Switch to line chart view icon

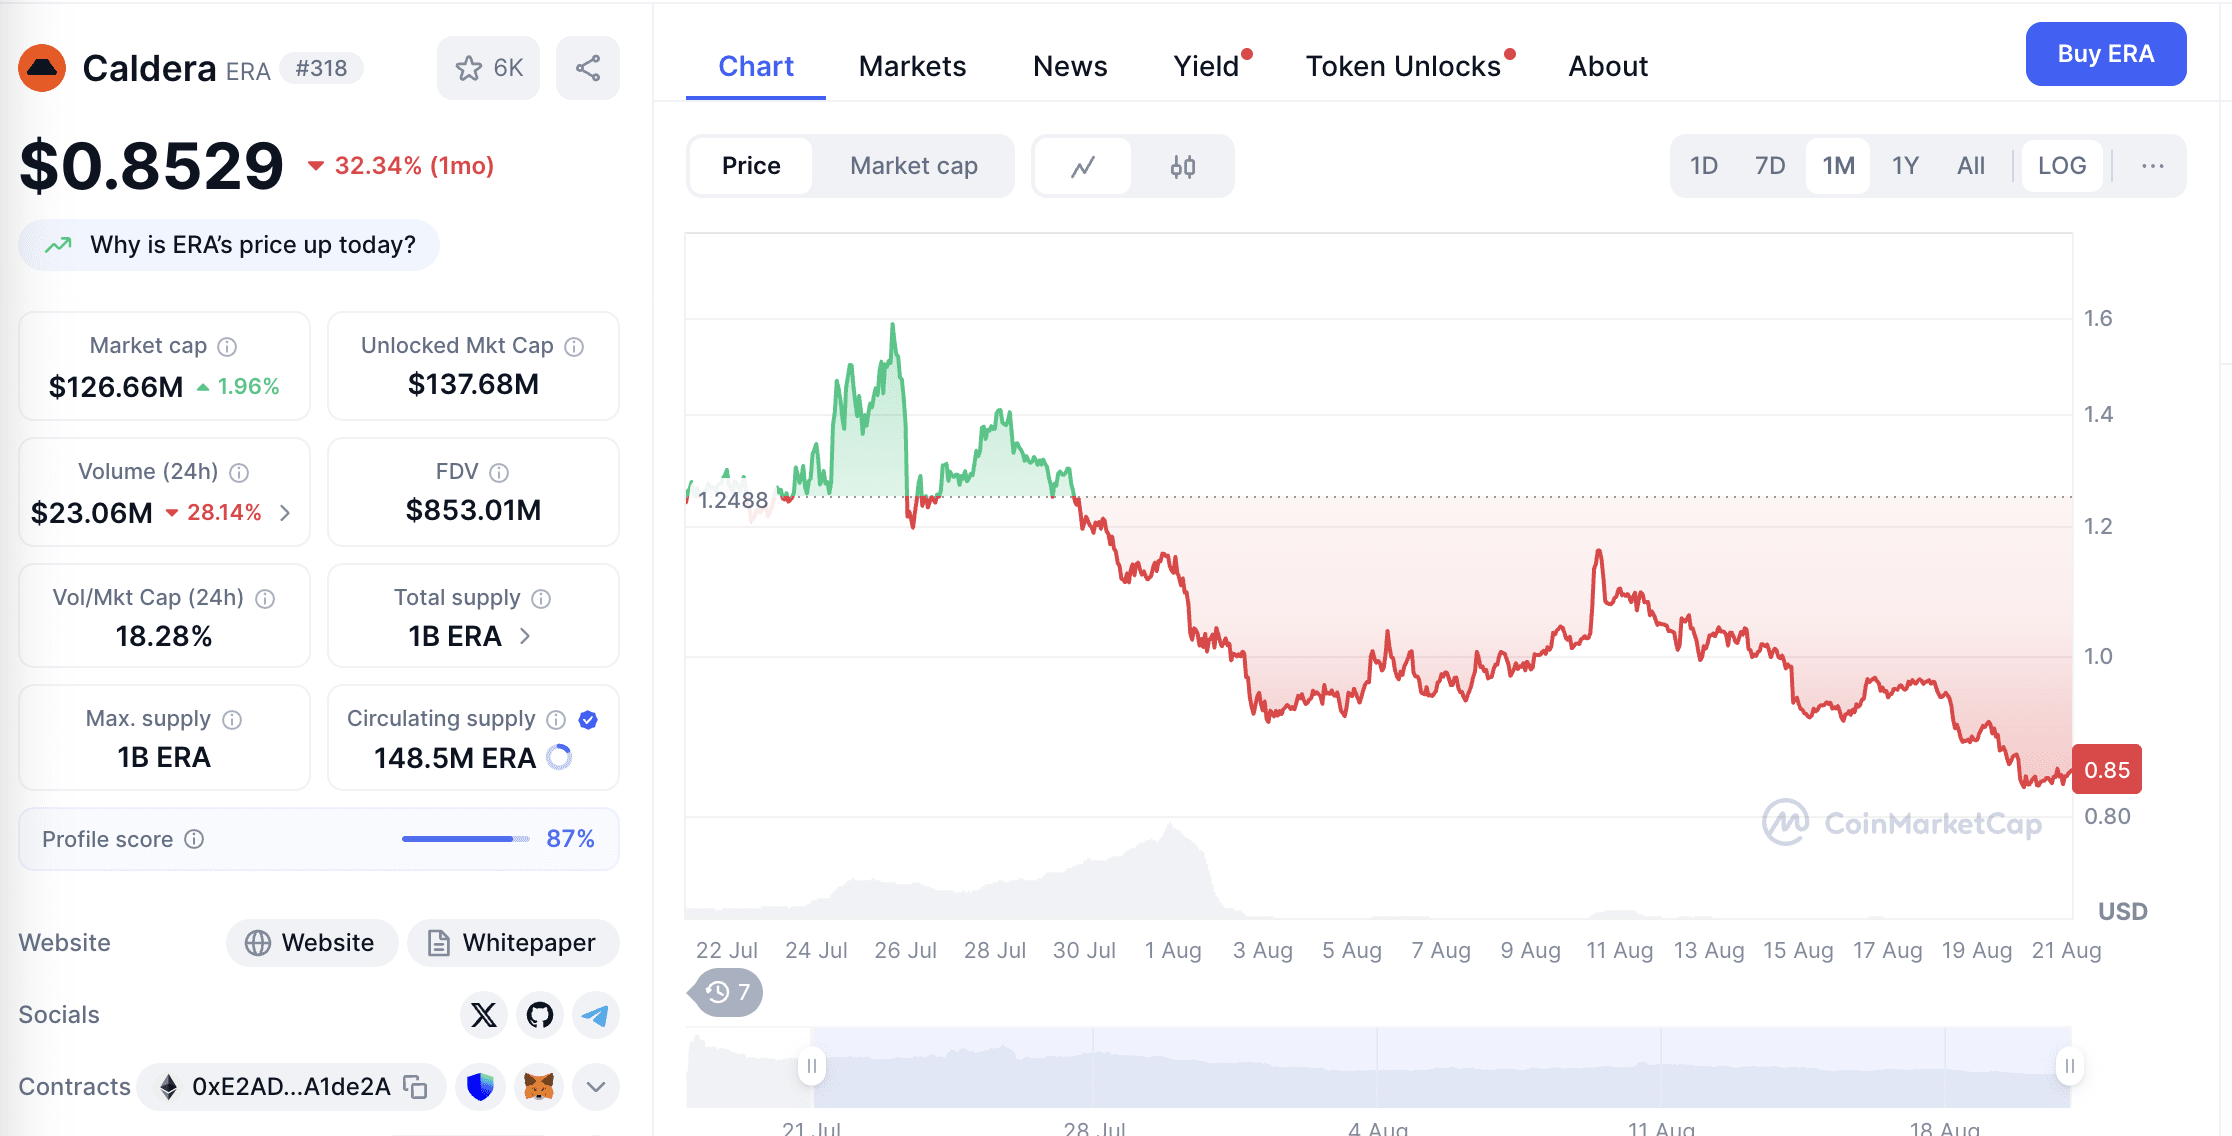point(1083,166)
